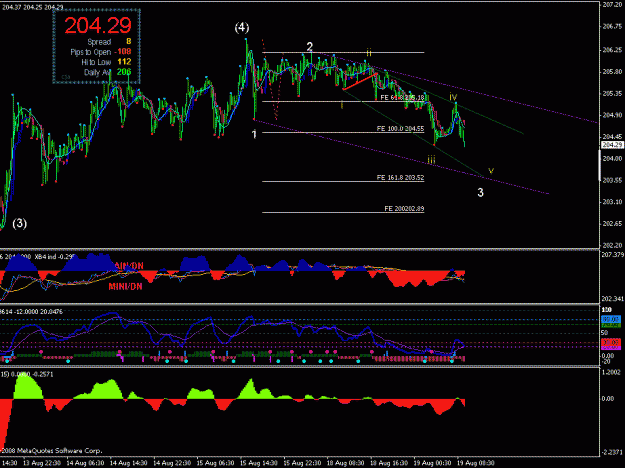
Task: Select the Hi to Low label
Action: pyautogui.click(x=96, y=62)
